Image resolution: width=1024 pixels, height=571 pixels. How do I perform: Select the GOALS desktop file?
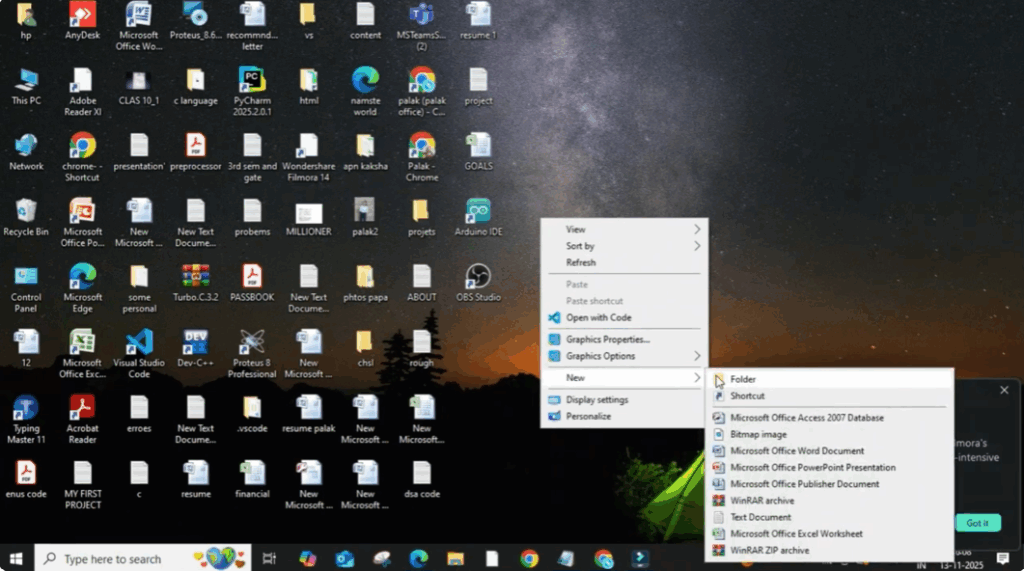point(478,151)
